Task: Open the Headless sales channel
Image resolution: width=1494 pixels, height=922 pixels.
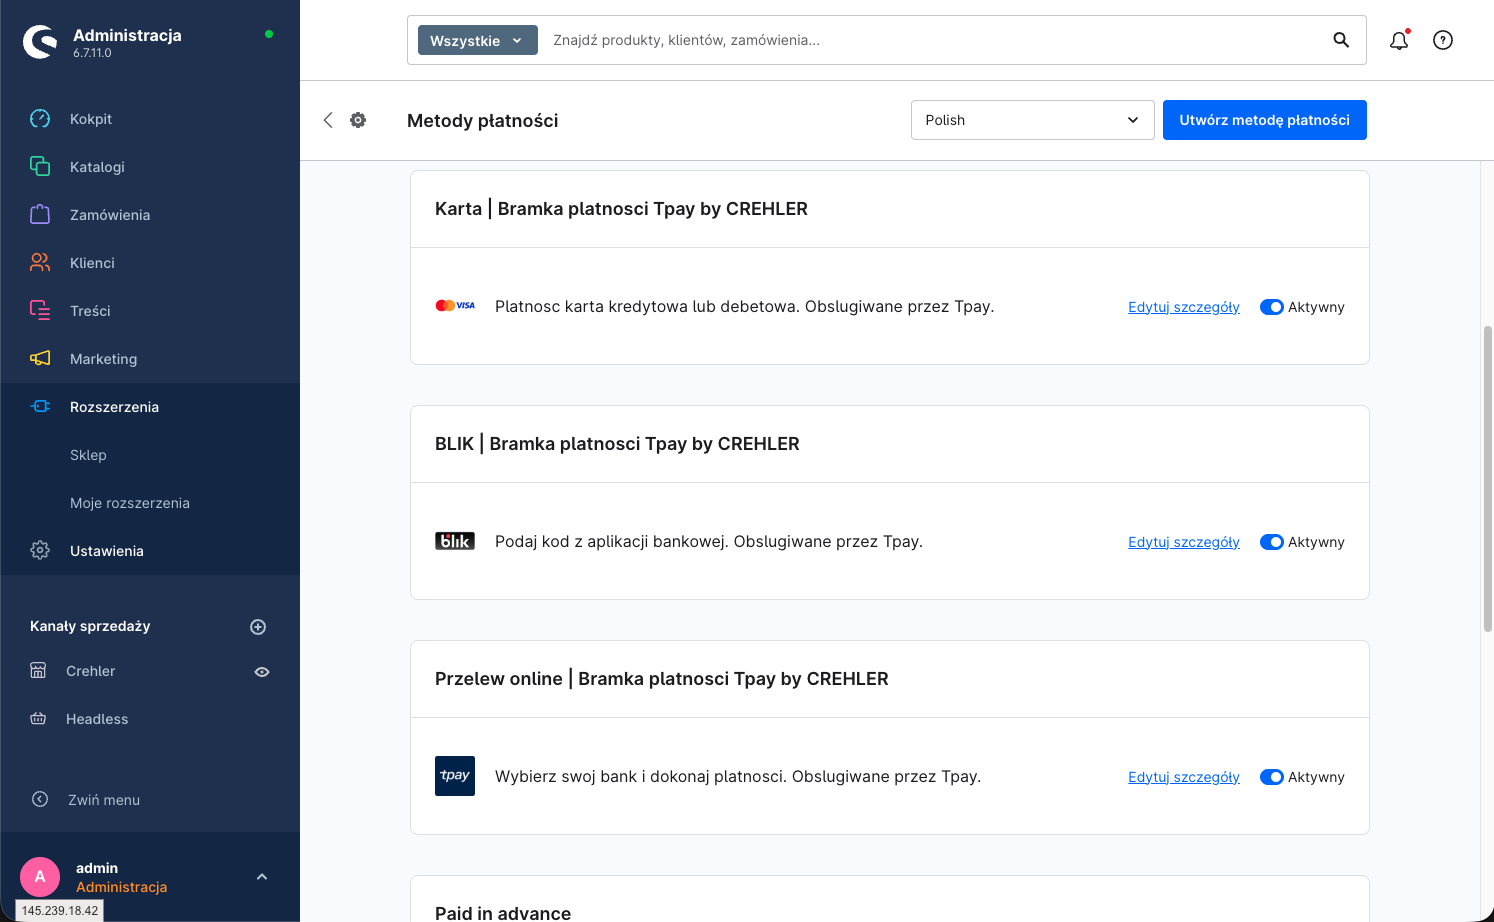Action: point(97,719)
